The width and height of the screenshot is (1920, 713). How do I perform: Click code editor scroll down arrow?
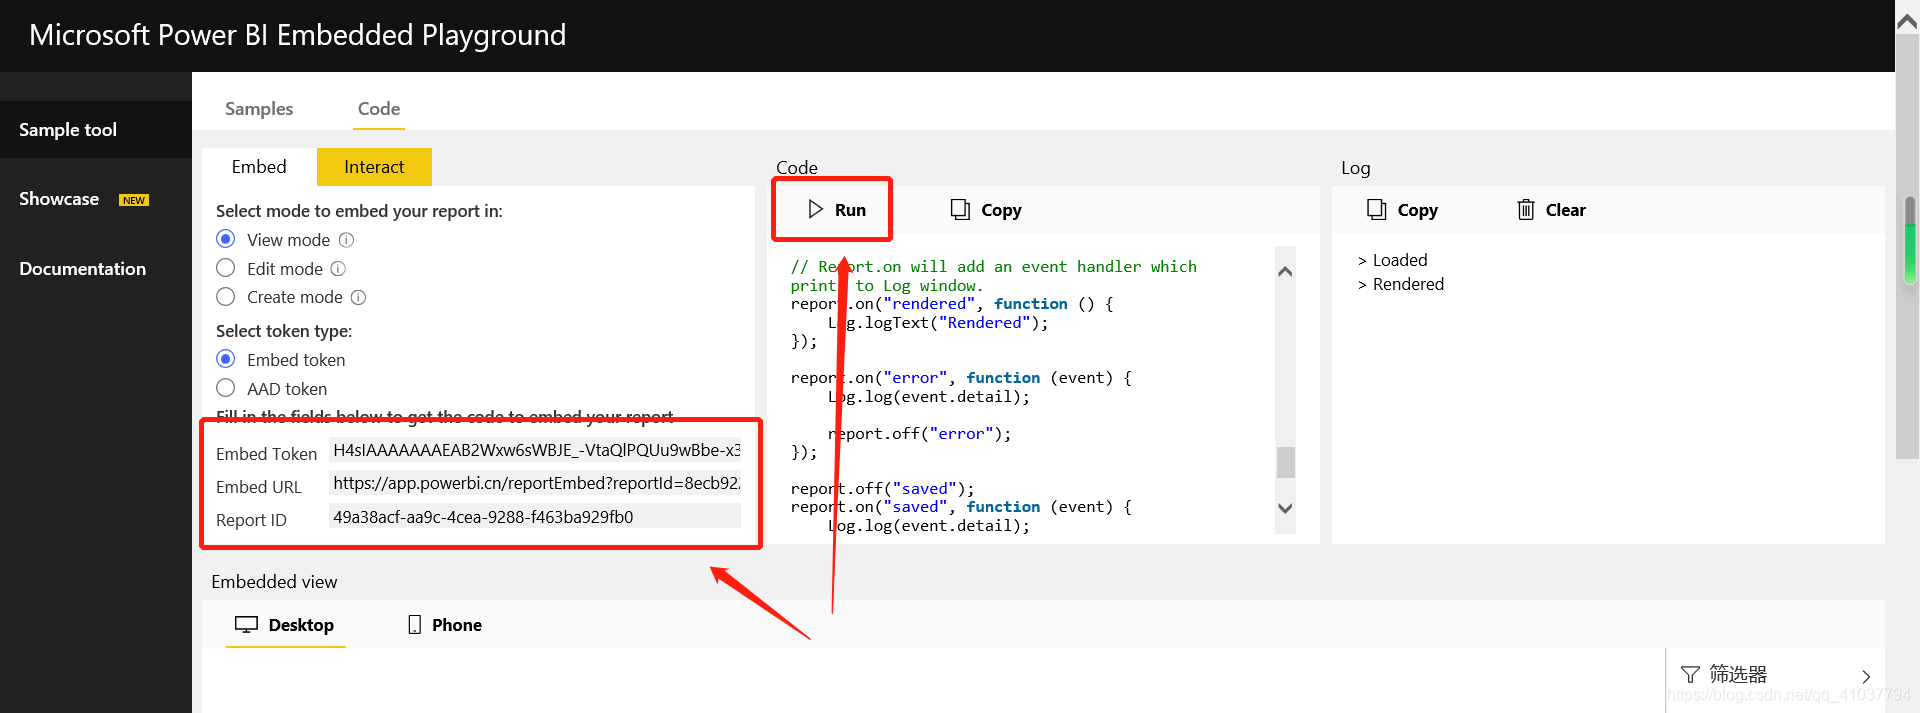pos(1286,508)
